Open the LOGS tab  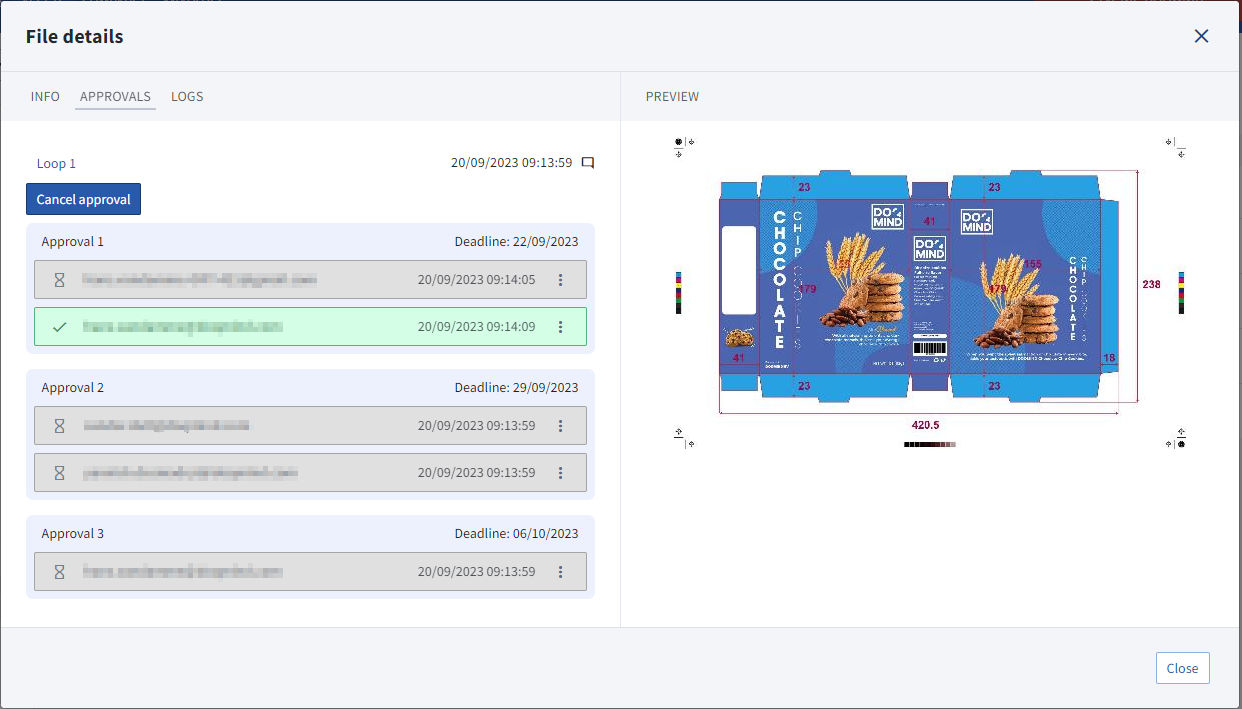(x=187, y=97)
